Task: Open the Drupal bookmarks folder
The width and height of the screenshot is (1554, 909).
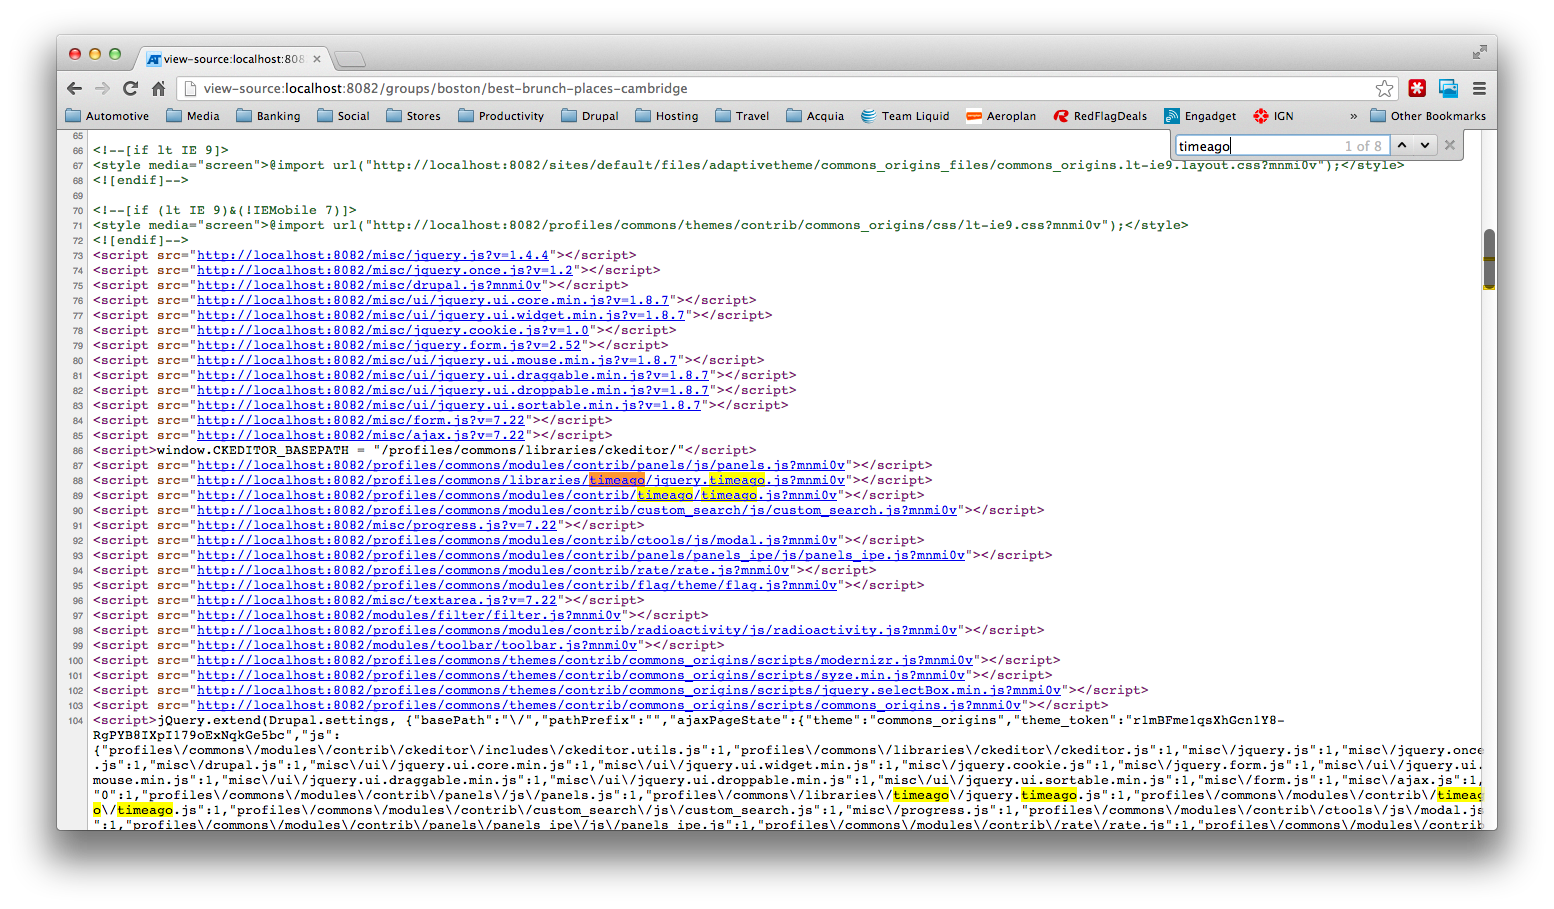Action: click(x=590, y=116)
